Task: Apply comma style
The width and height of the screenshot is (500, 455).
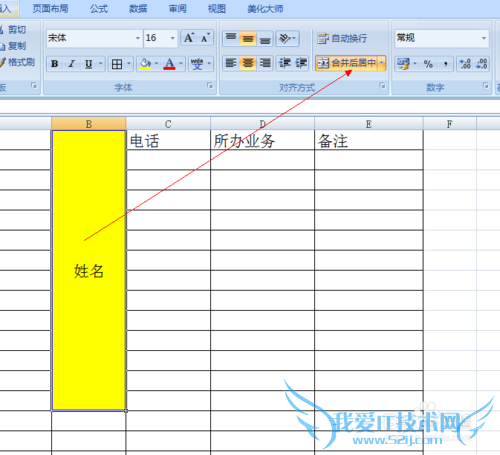Action: click(x=445, y=64)
